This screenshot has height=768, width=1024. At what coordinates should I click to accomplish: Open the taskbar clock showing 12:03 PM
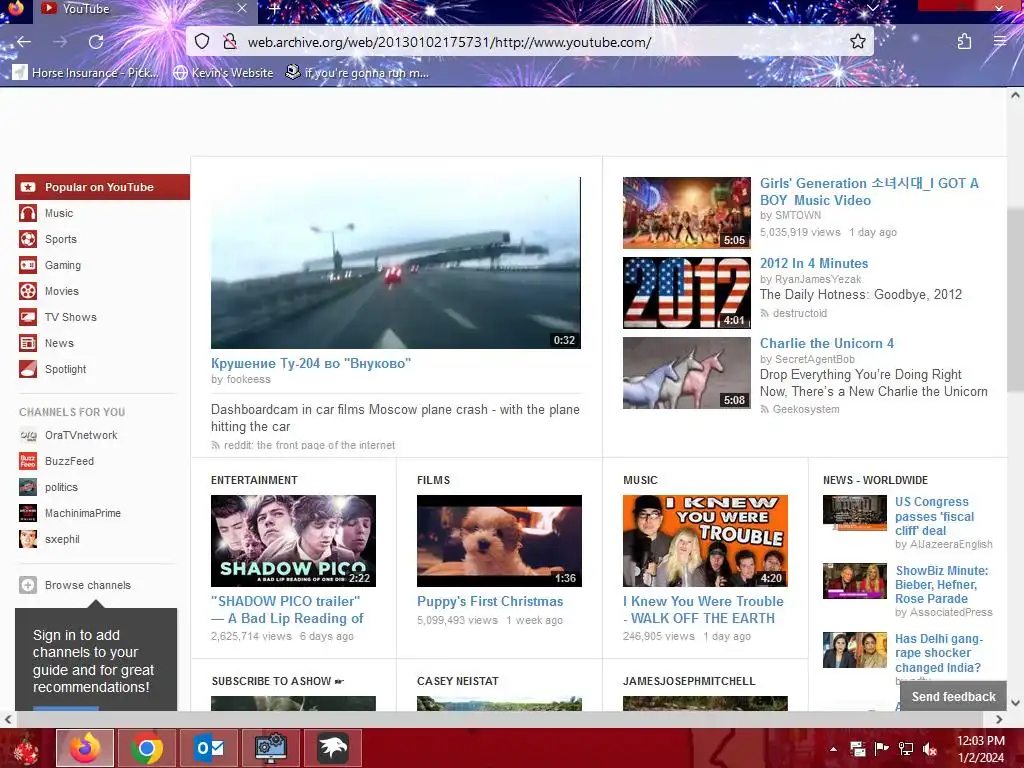pos(980,749)
